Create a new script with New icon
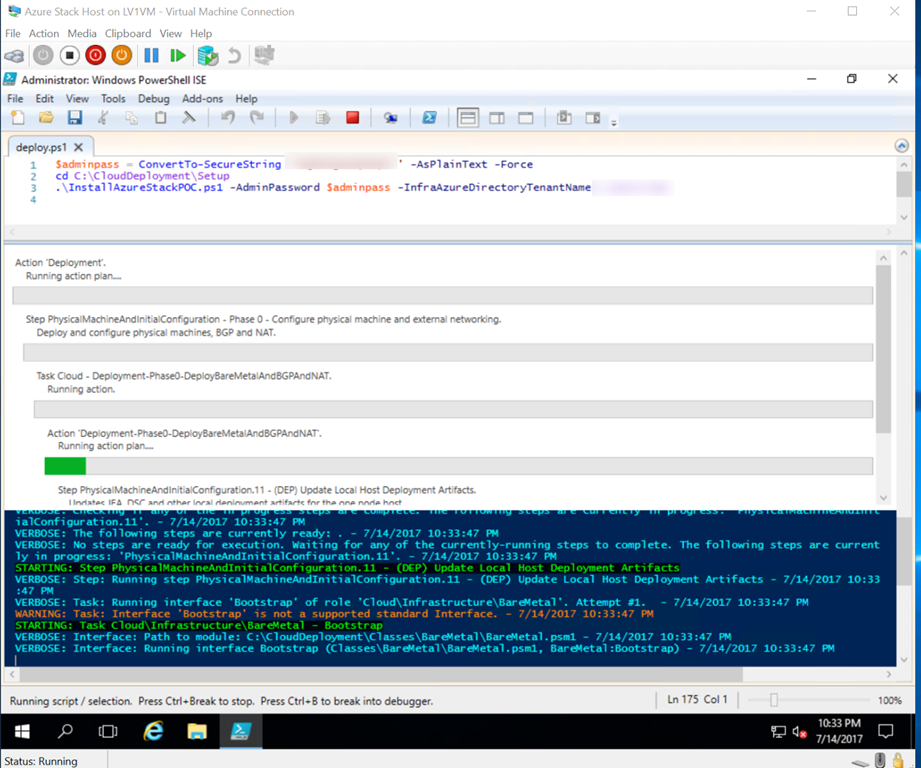 [17, 118]
